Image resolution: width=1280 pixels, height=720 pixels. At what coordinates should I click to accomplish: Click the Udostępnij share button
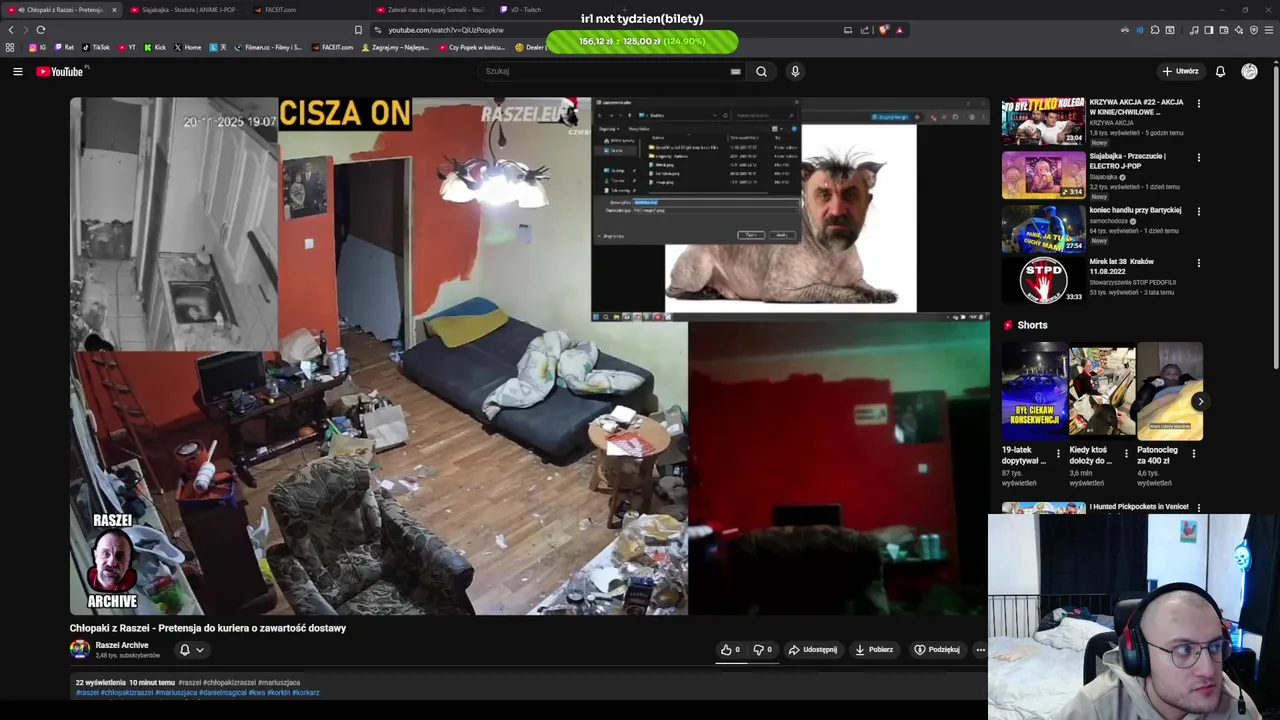click(x=813, y=649)
